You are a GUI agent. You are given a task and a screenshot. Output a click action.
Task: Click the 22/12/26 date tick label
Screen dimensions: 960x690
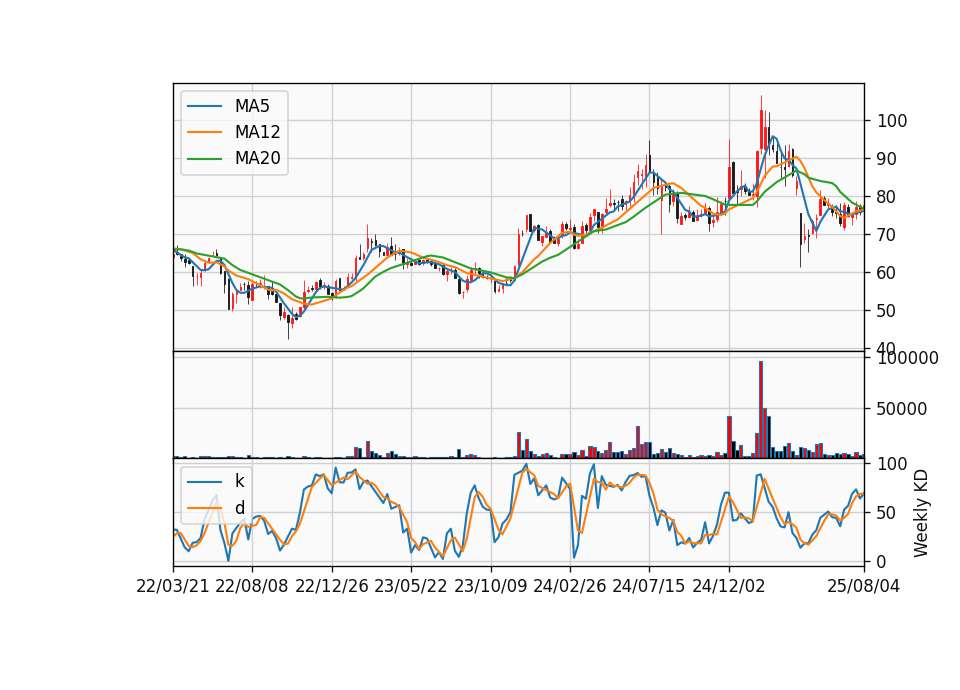click(332, 586)
